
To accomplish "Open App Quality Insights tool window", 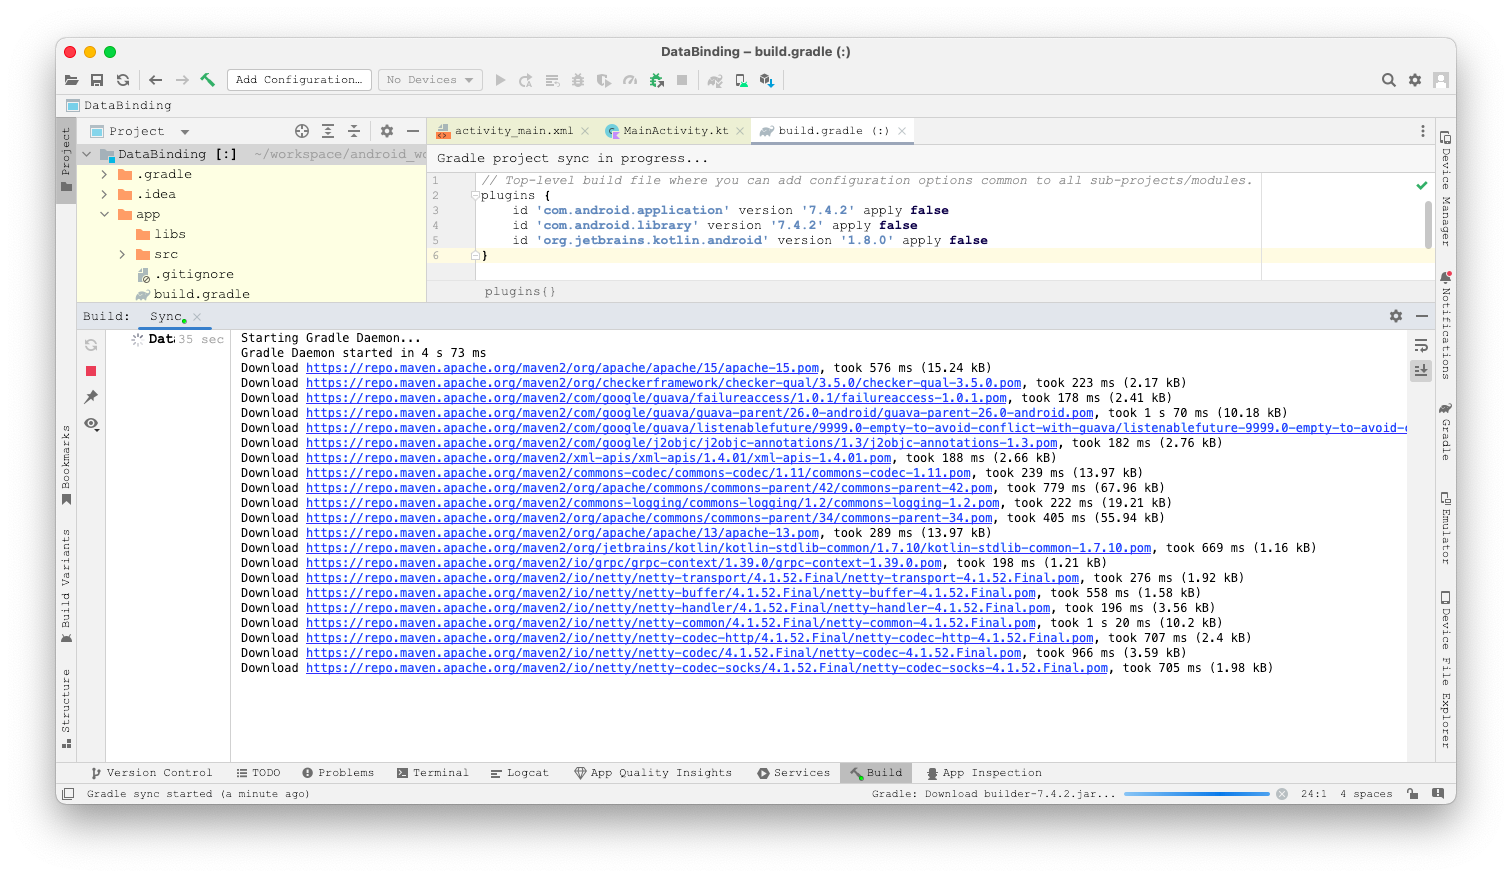I will (x=653, y=773).
